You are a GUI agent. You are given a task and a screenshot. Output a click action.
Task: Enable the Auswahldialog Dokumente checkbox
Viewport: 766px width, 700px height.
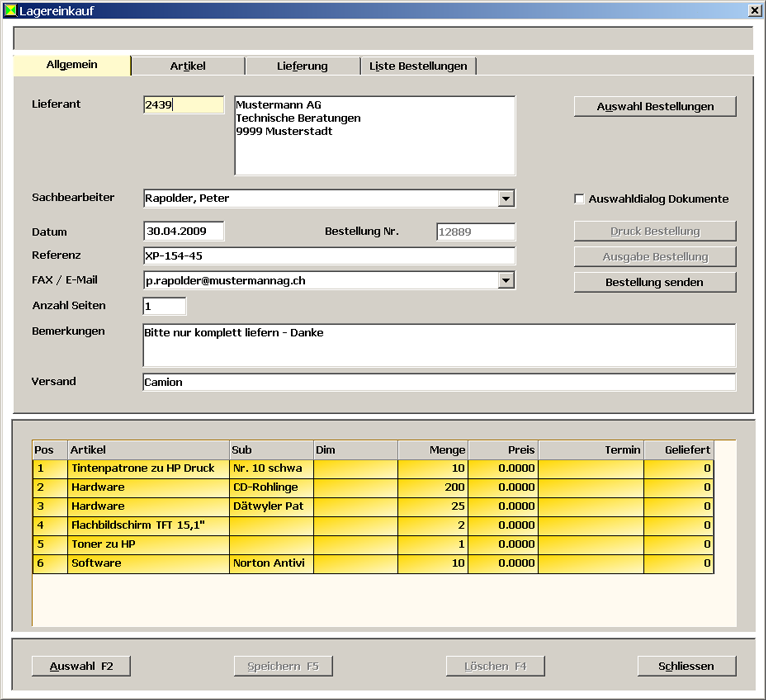point(579,199)
